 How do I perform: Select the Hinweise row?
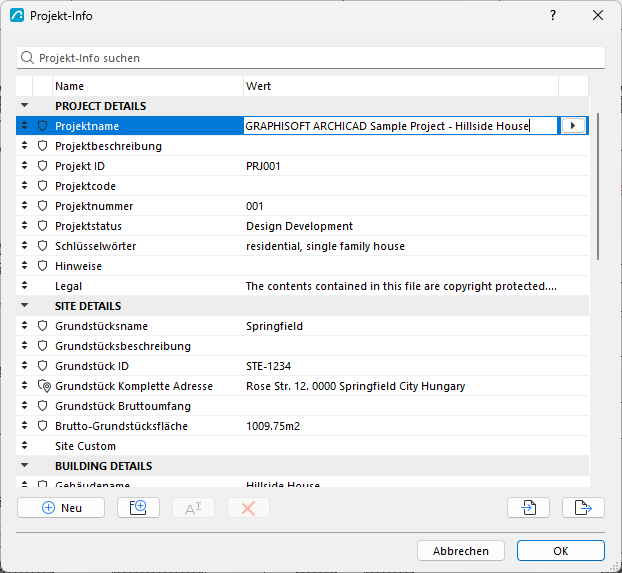[302, 265]
